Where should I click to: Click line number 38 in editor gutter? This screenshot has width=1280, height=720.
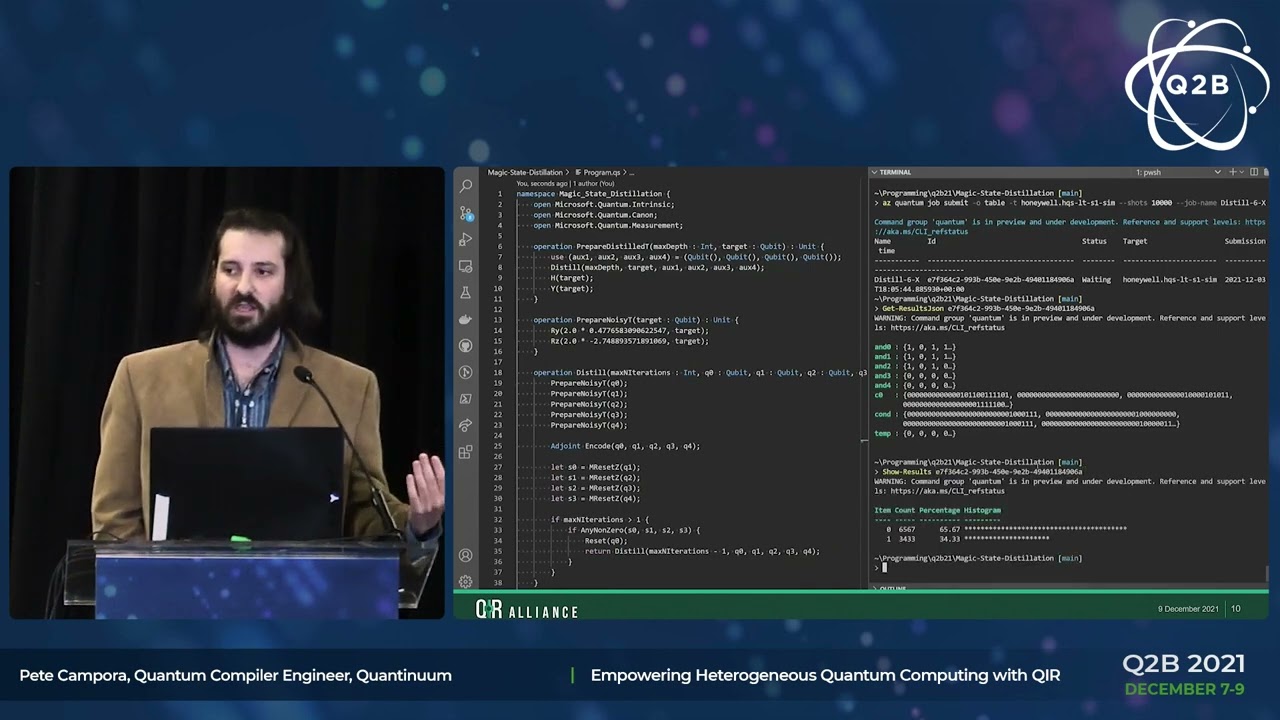coord(498,582)
